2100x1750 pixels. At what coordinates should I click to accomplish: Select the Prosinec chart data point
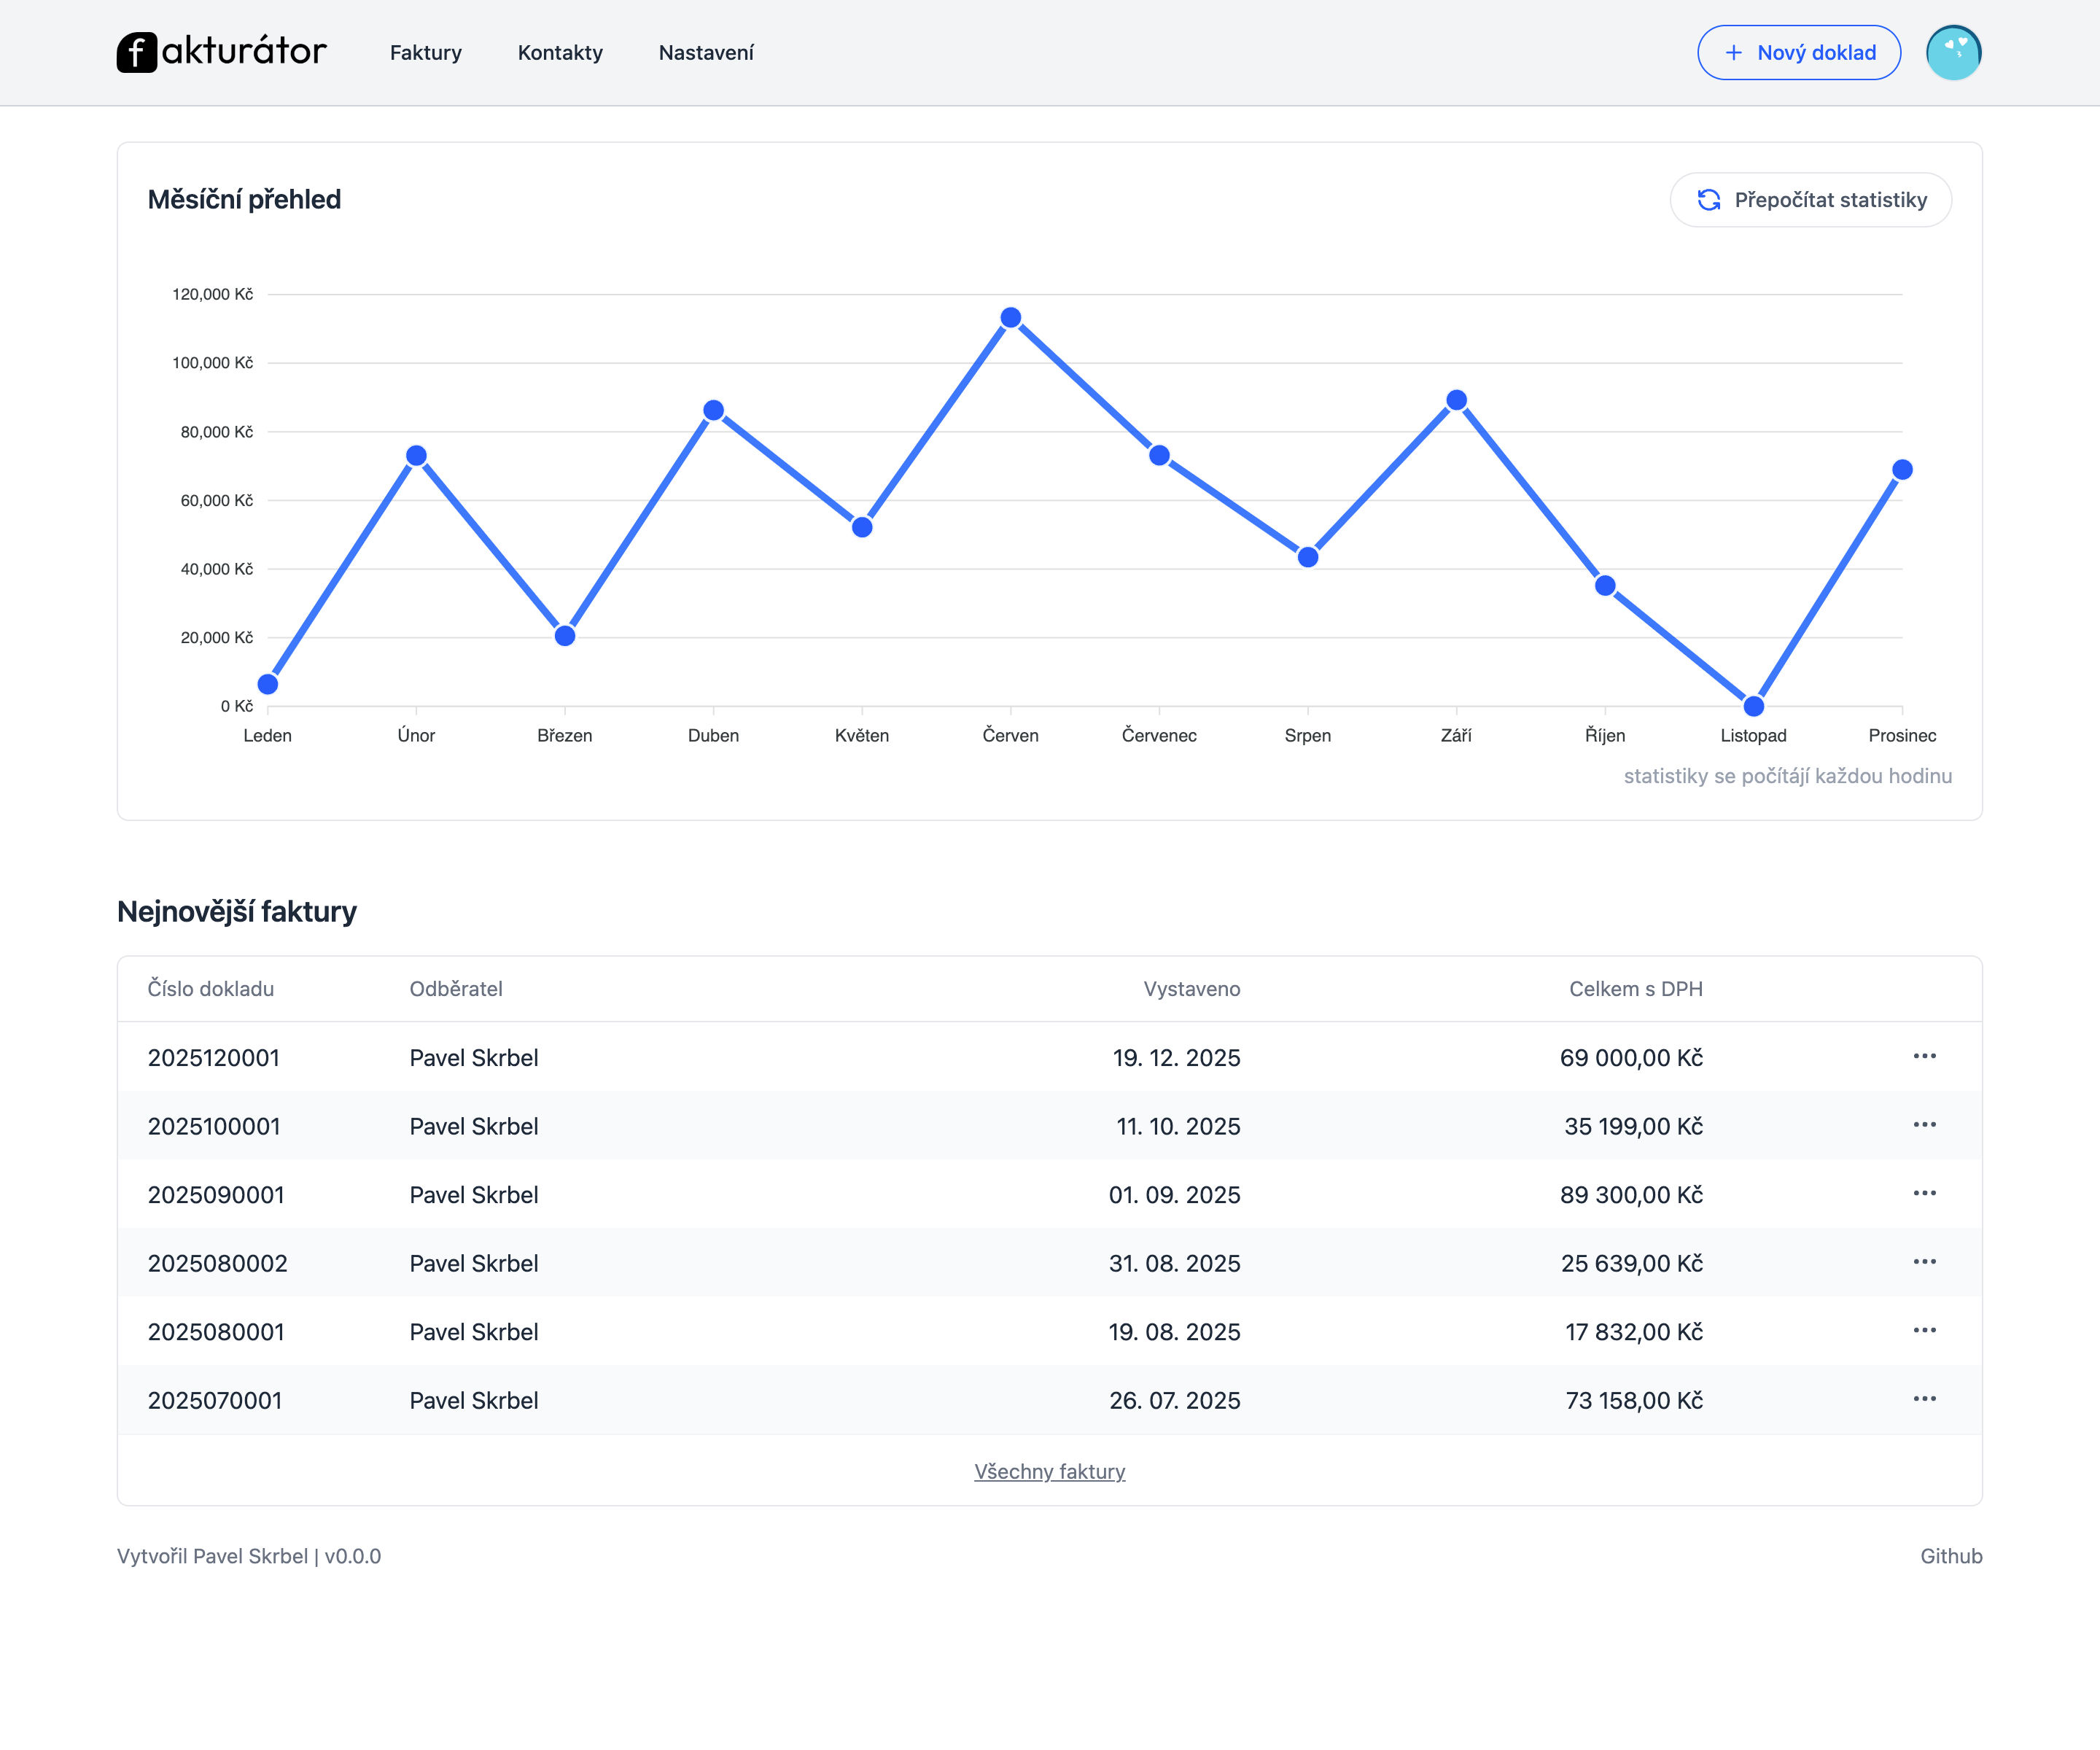point(1902,470)
